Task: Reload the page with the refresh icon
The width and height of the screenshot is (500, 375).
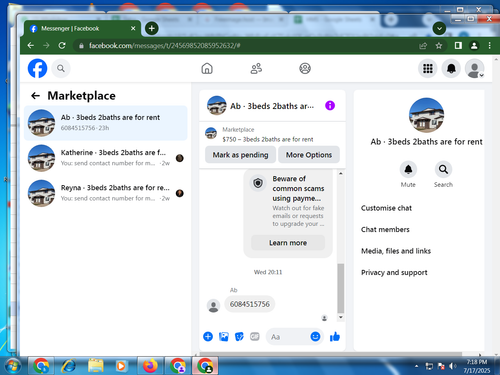Action: [x=62, y=45]
